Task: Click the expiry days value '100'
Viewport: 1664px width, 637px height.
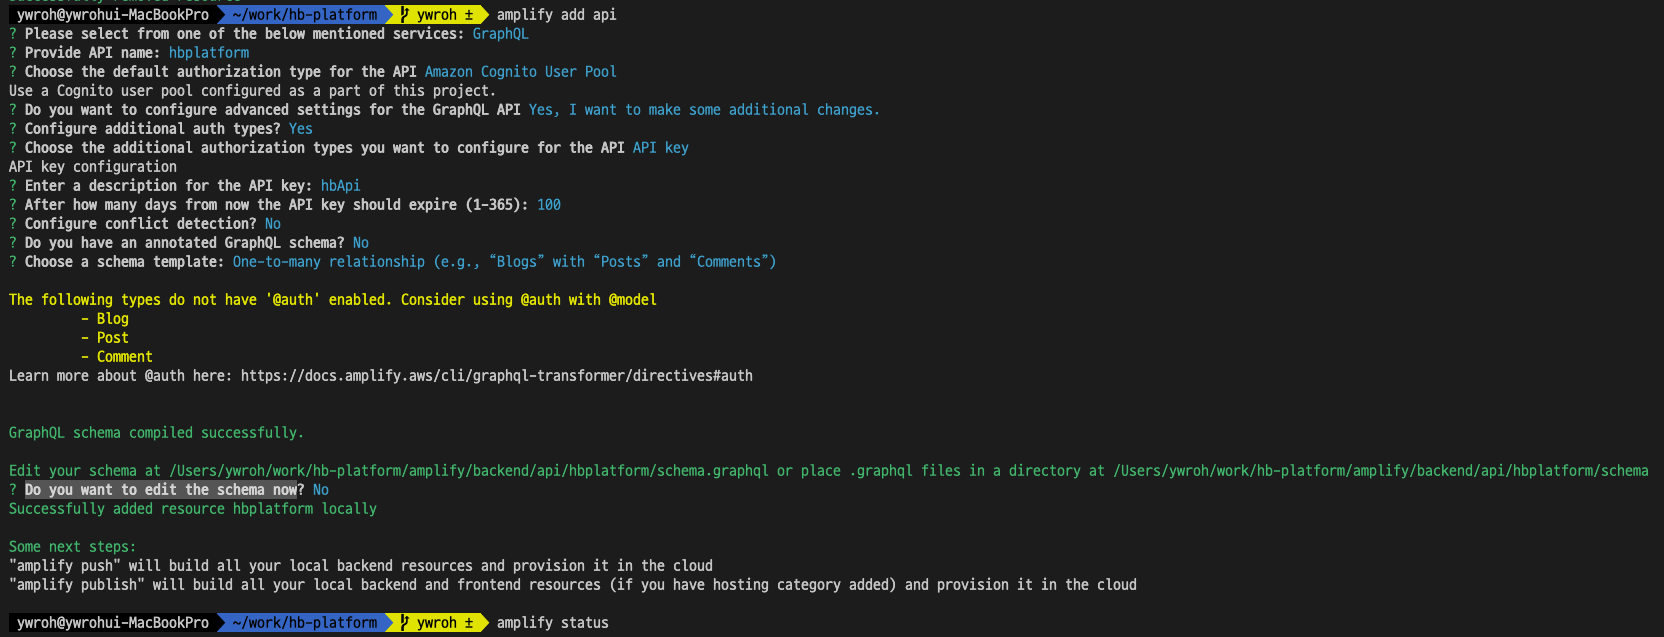Action: coord(549,205)
